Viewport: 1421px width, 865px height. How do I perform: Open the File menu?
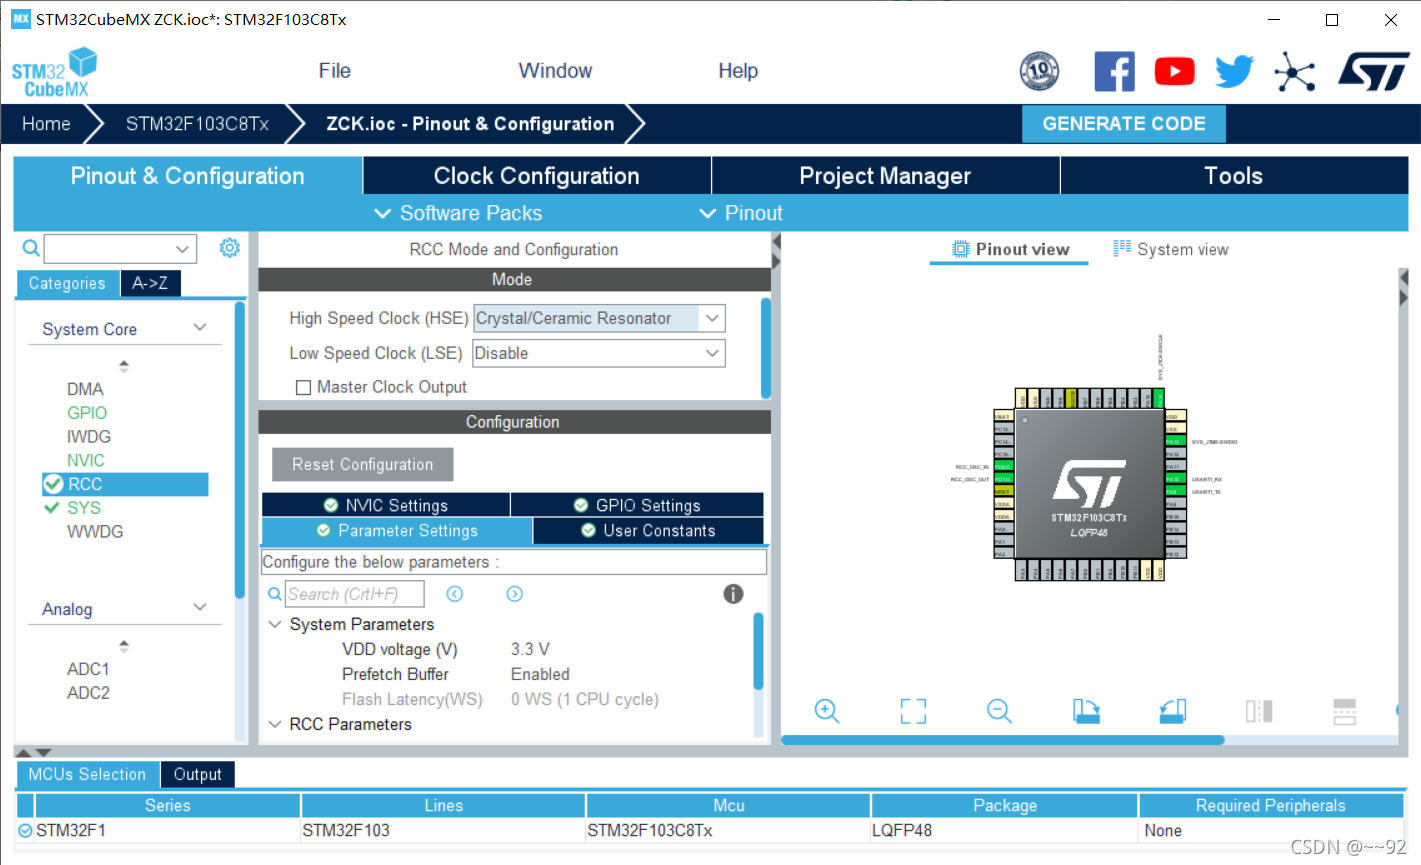click(334, 71)
